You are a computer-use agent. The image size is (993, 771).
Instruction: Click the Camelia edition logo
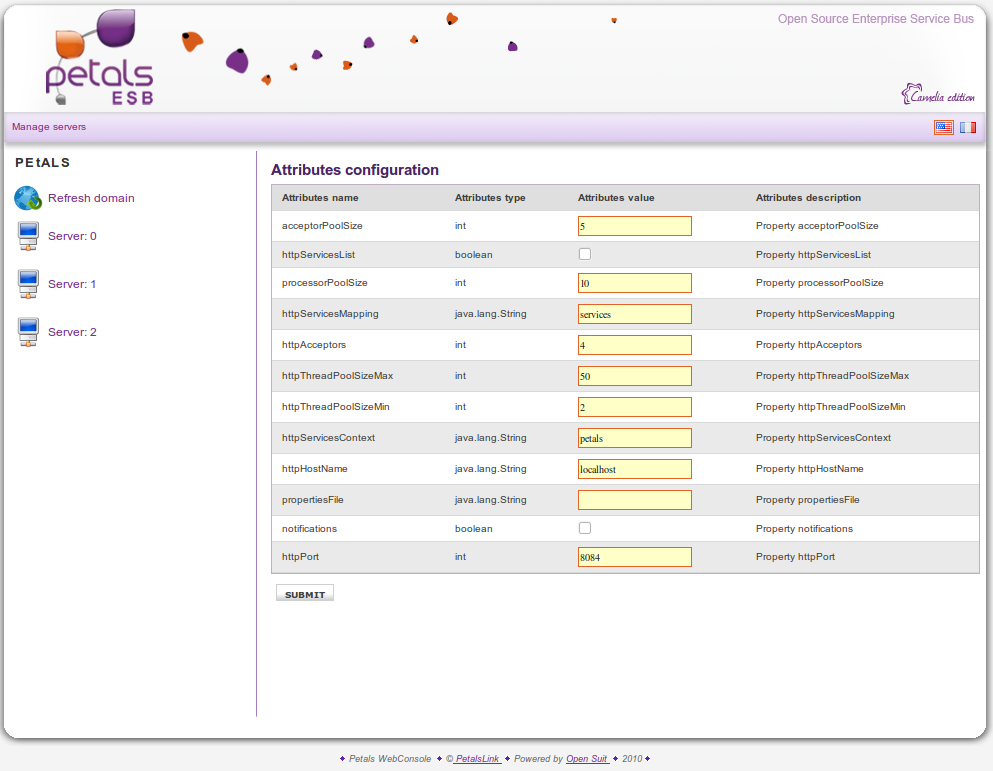(x=937, y=95)
